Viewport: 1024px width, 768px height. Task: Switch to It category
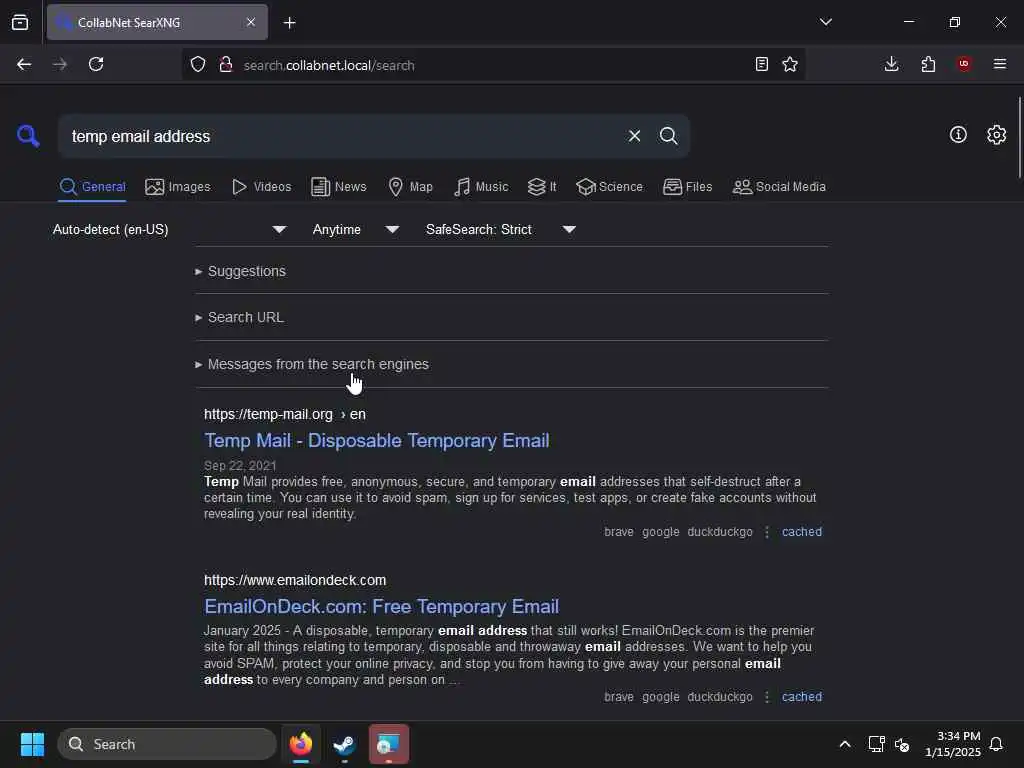(542, 187)
